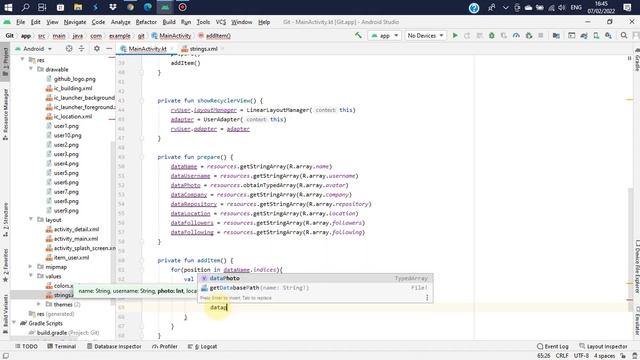Select getDatabasePath completion suggestion
This screenshot has width=640, height=360.
[x=315, y=288]
